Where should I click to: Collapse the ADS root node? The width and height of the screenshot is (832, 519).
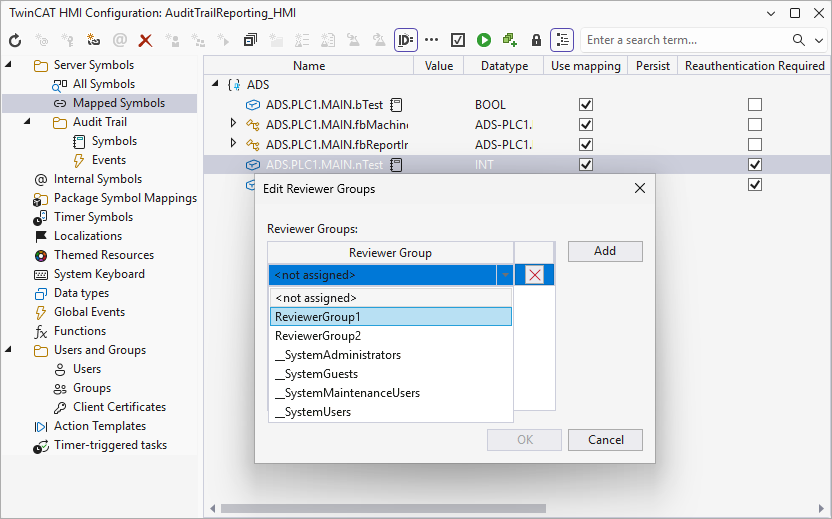pos(215,84)
